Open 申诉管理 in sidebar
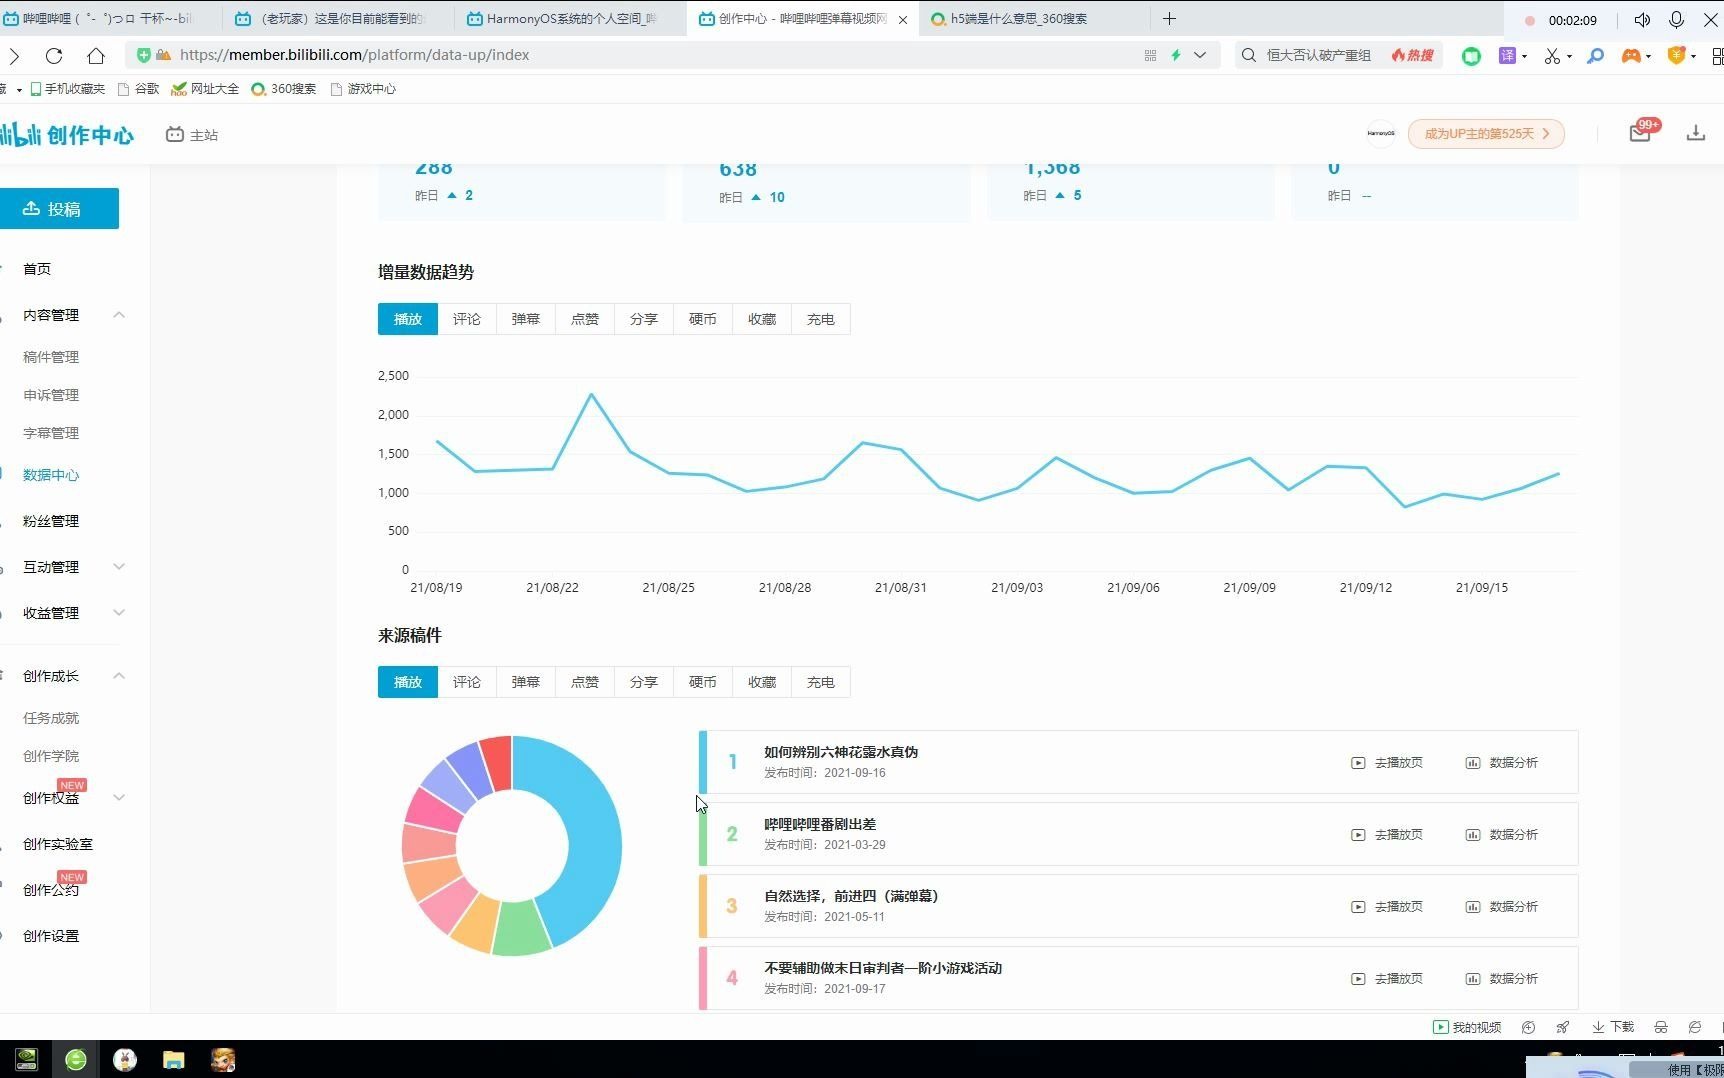1724x1078 pixels. [x=51, y=395]
